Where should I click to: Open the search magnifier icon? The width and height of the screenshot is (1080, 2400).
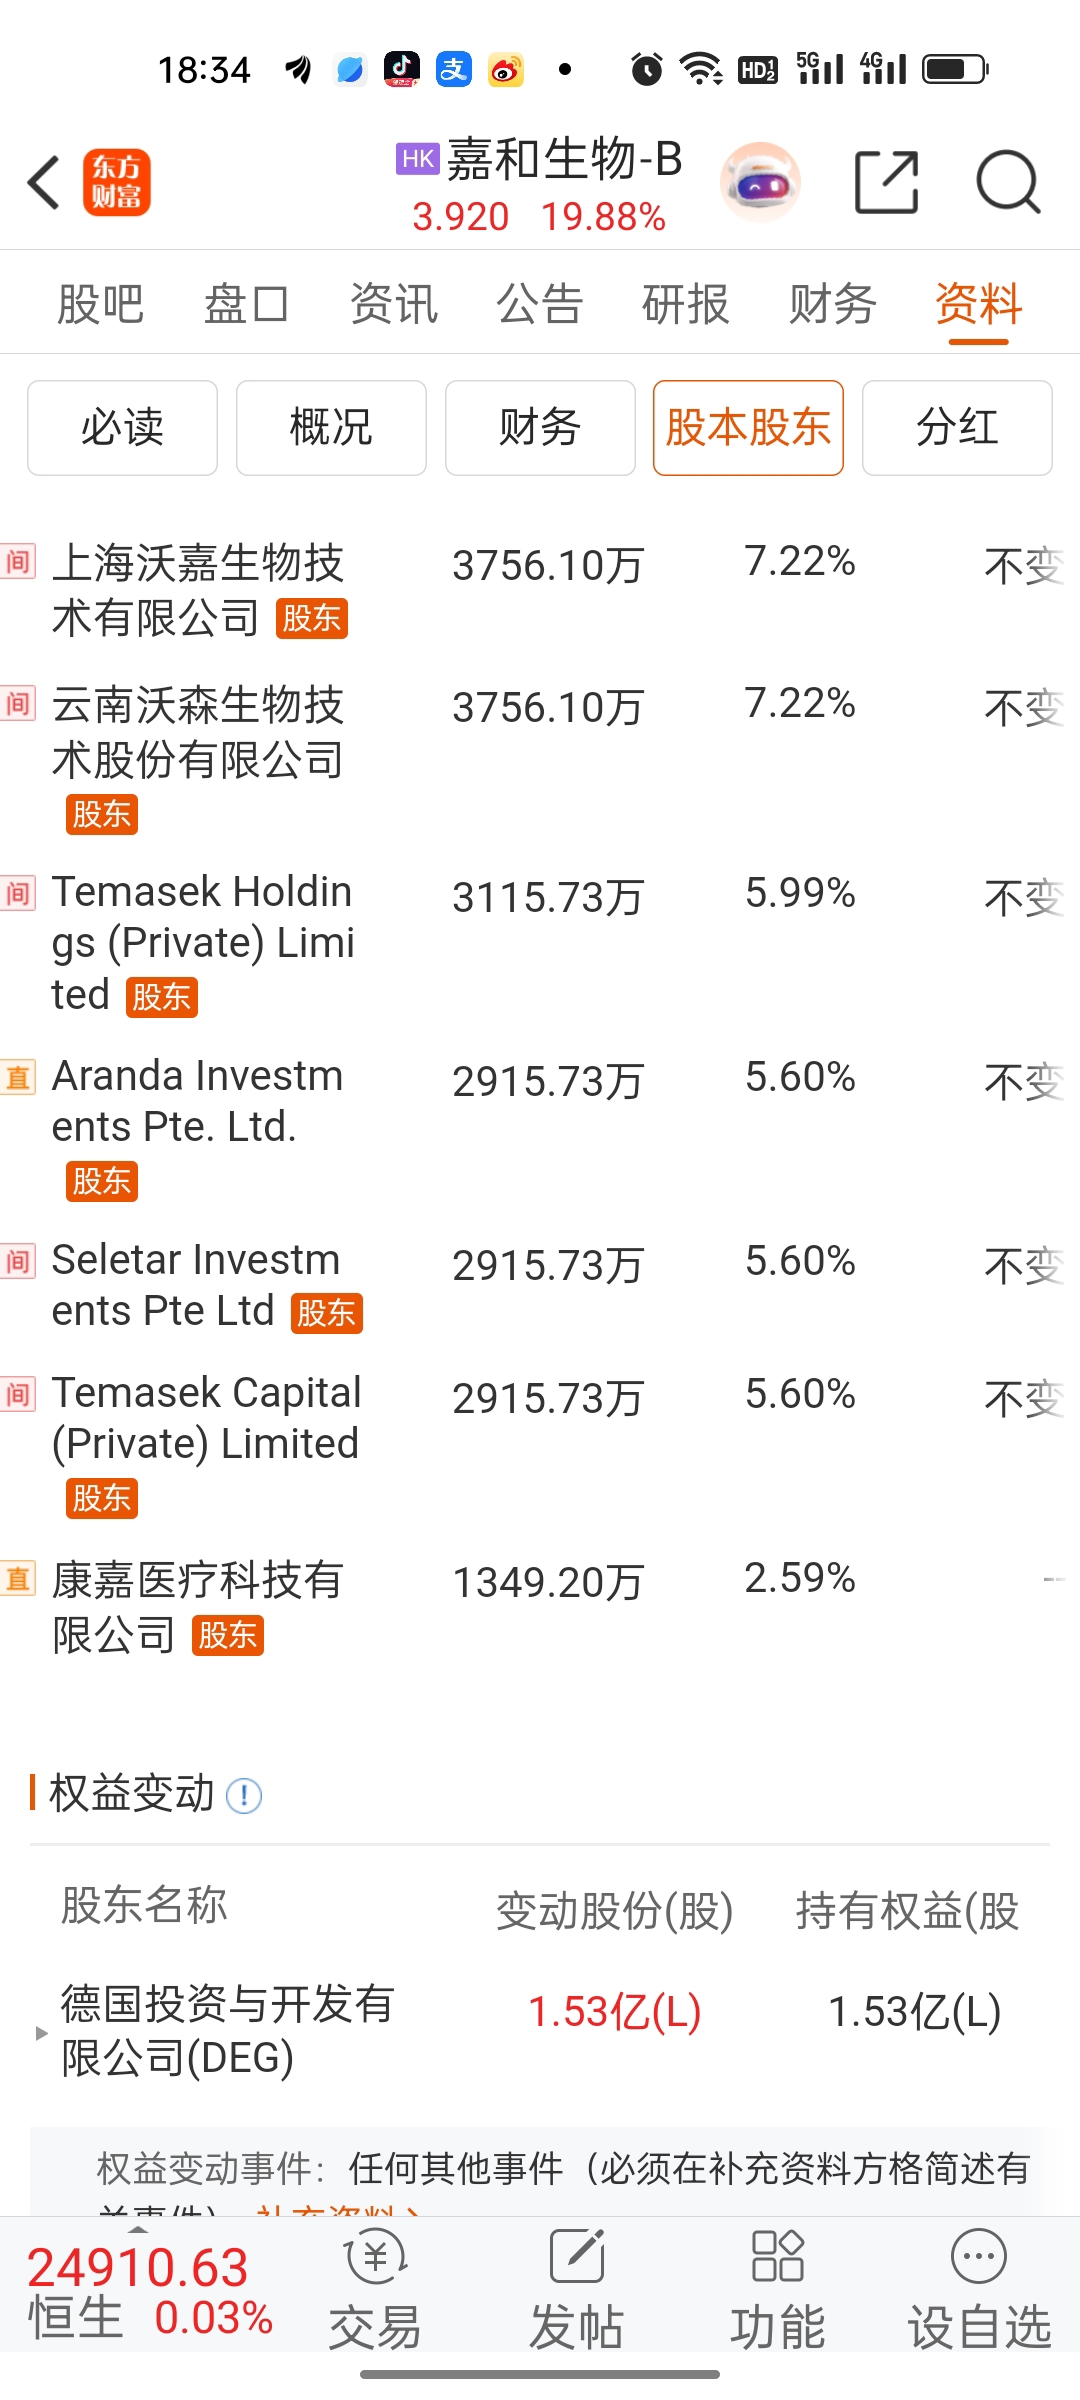(x=1008, y=183)
